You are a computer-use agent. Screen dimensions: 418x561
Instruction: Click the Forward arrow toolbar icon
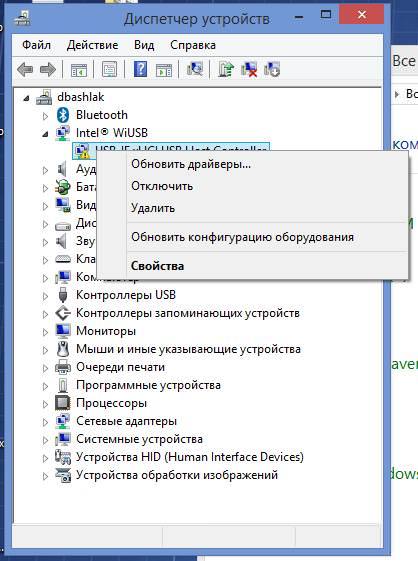click(48, 69)
